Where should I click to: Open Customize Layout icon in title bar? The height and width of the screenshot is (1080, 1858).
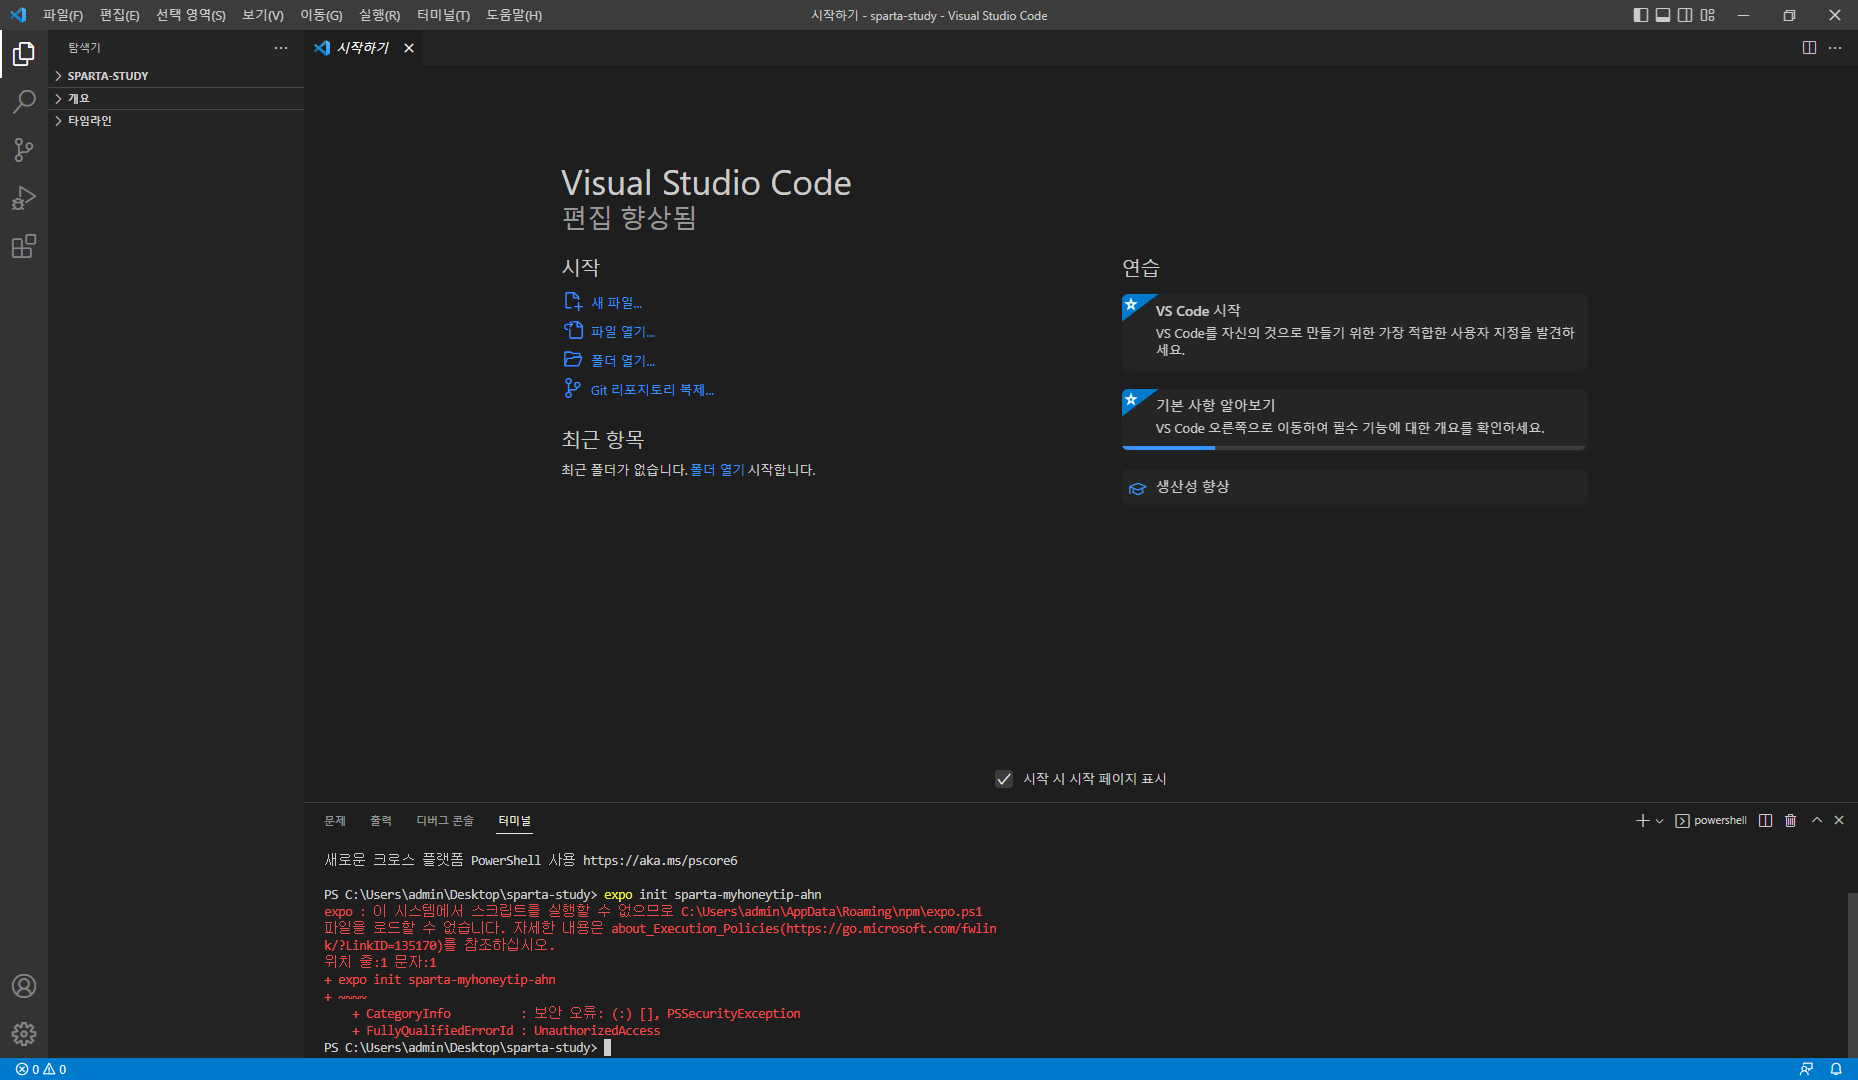(x=1707, y=15)
